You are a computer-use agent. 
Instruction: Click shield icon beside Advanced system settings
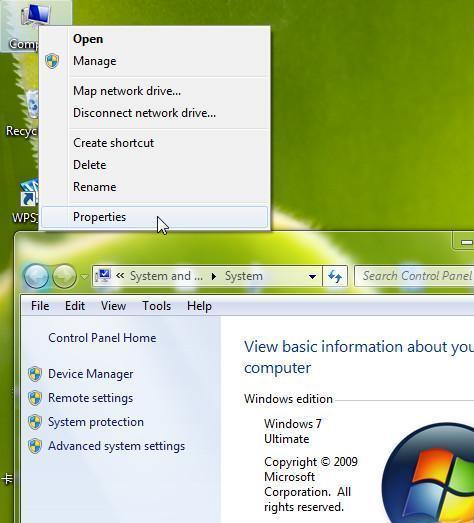pos(35,446)
